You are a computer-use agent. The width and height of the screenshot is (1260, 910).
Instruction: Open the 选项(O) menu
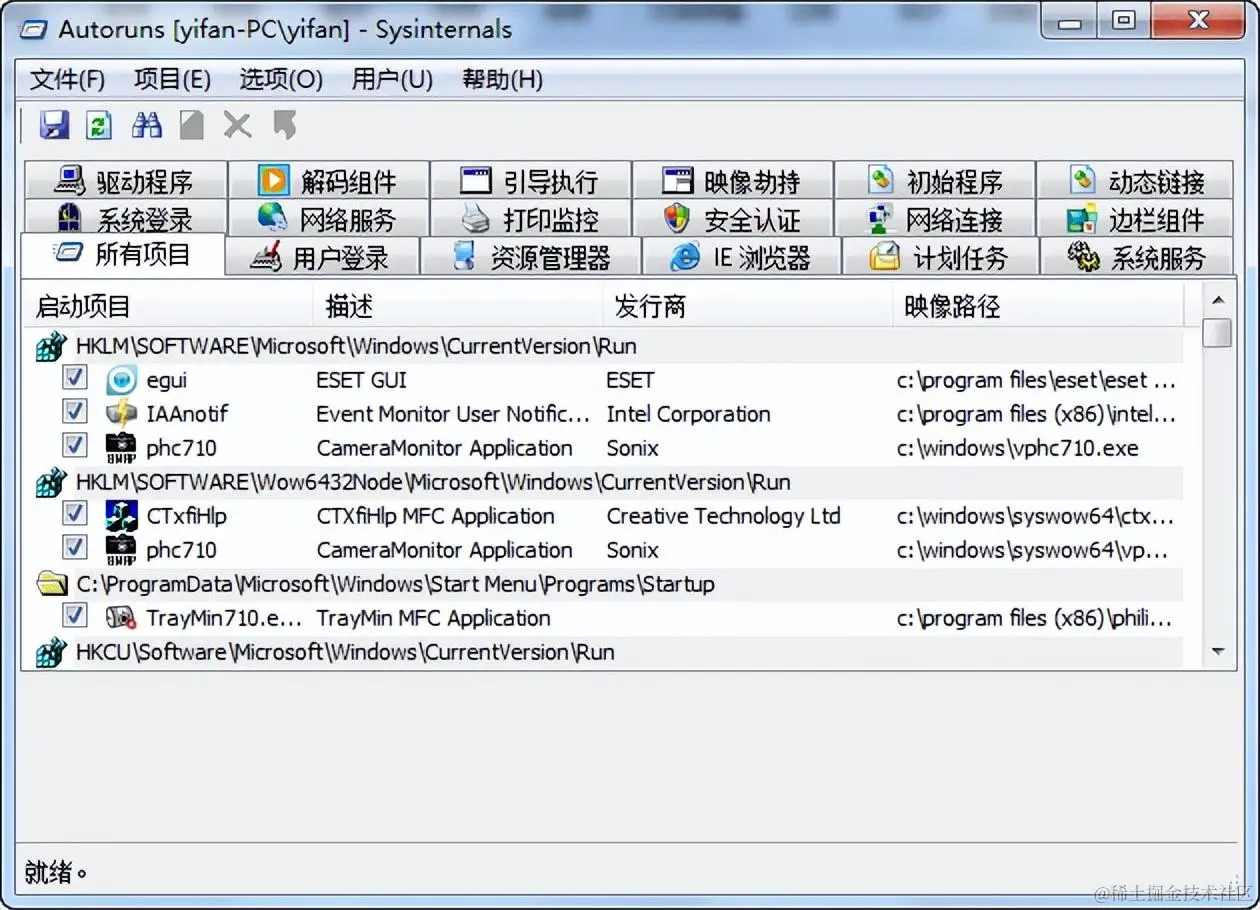(x=281, y=80)
